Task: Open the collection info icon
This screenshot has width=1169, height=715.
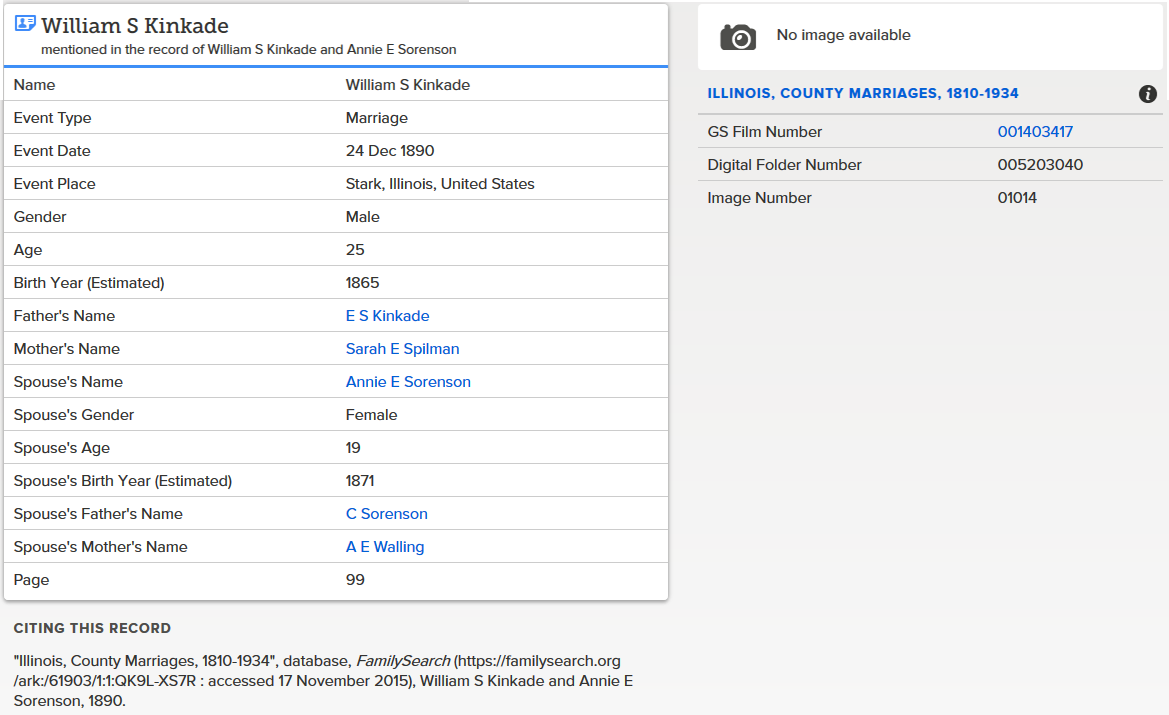Action: [x=1147, y=94]
